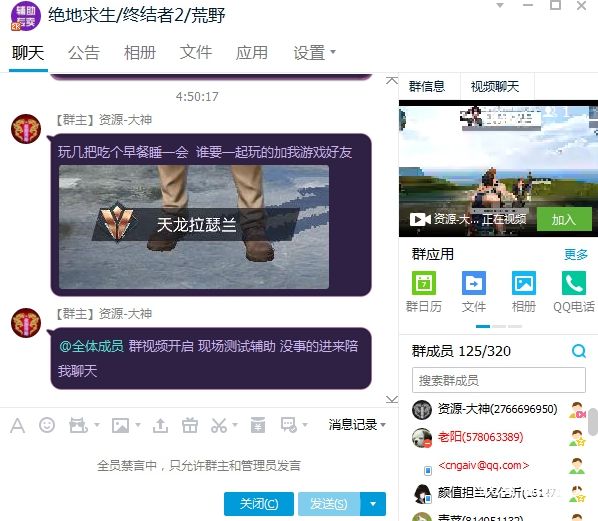598x521 pixels.
Task: Switch to the 应用 tab
Action: click(x=251, y=53)
